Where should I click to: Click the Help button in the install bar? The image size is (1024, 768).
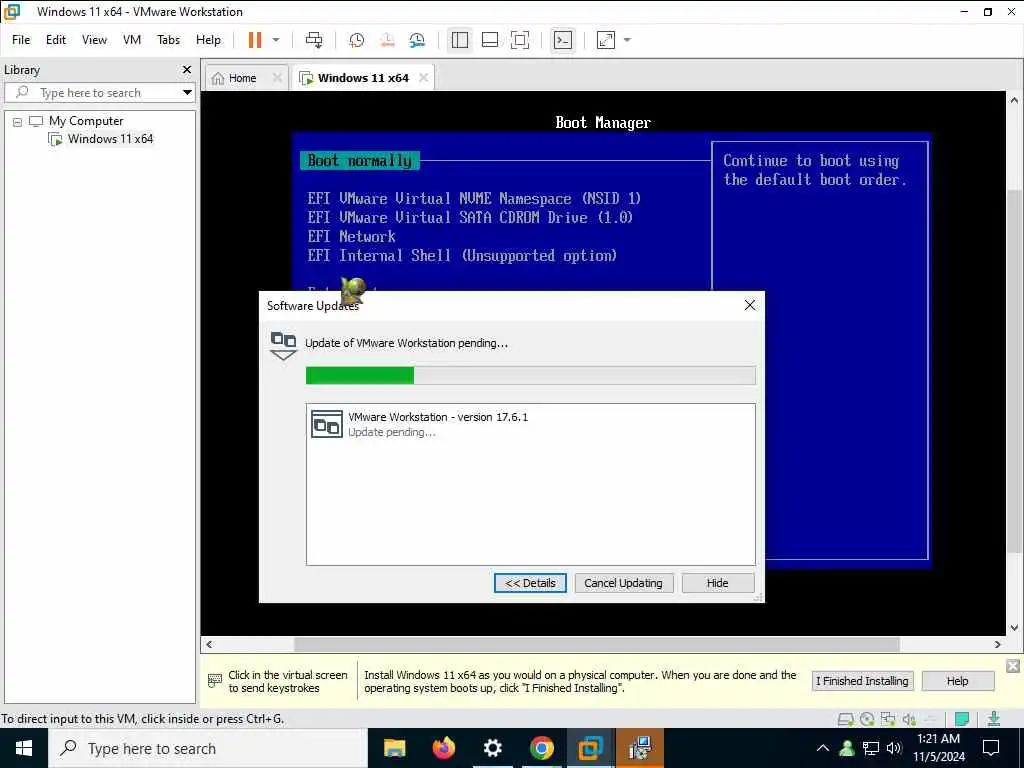957,681
